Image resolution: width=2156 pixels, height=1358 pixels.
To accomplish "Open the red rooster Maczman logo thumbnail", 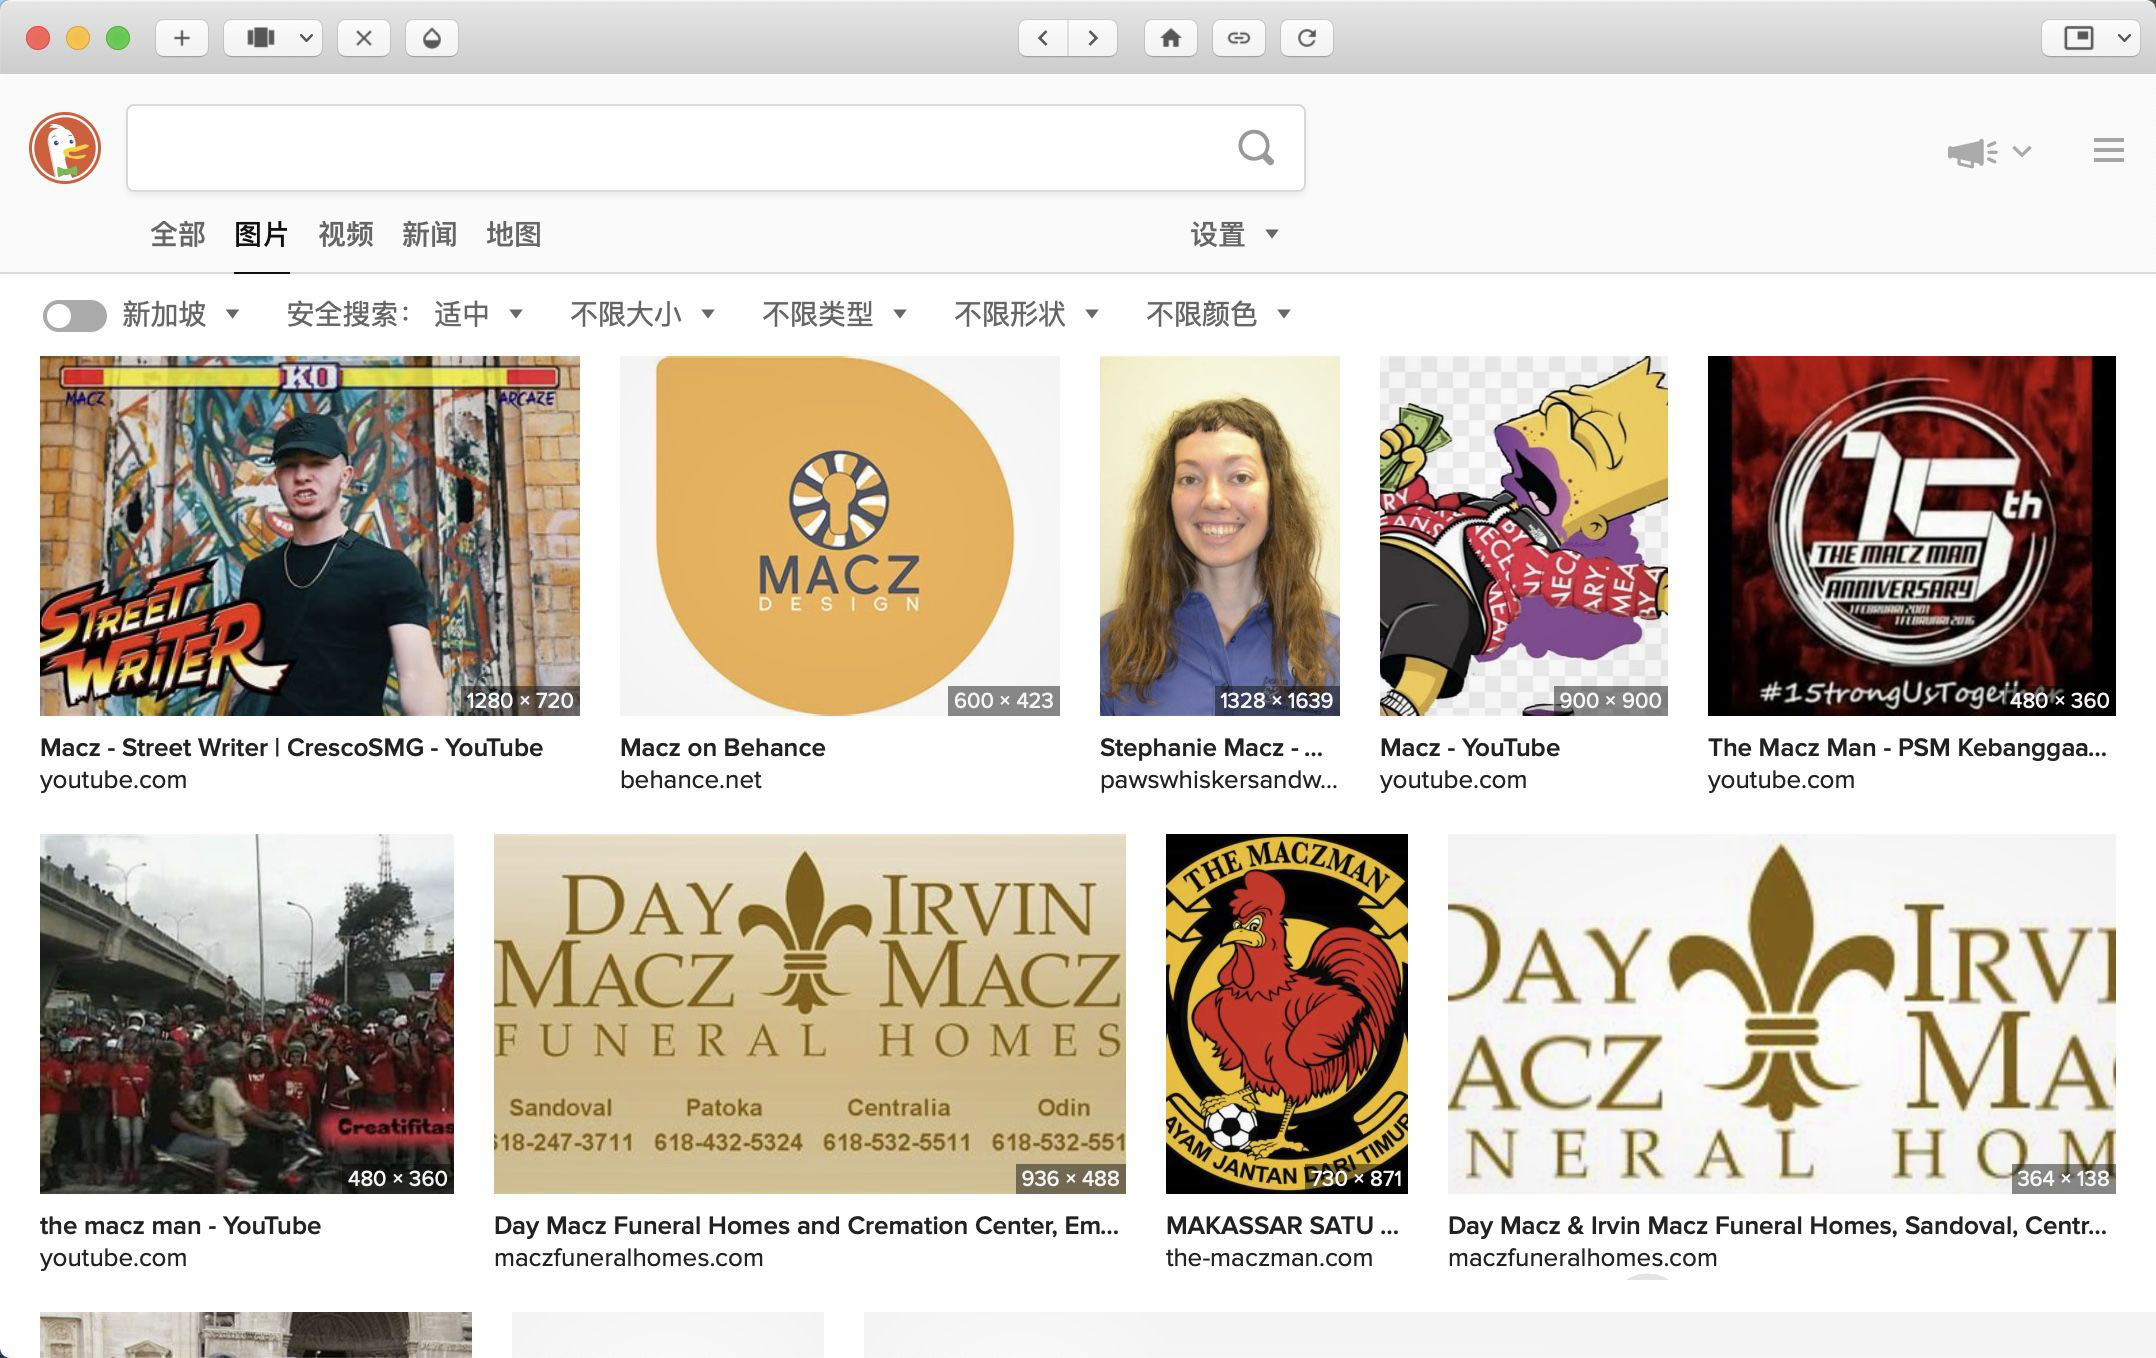I will pos(1287,1014).
